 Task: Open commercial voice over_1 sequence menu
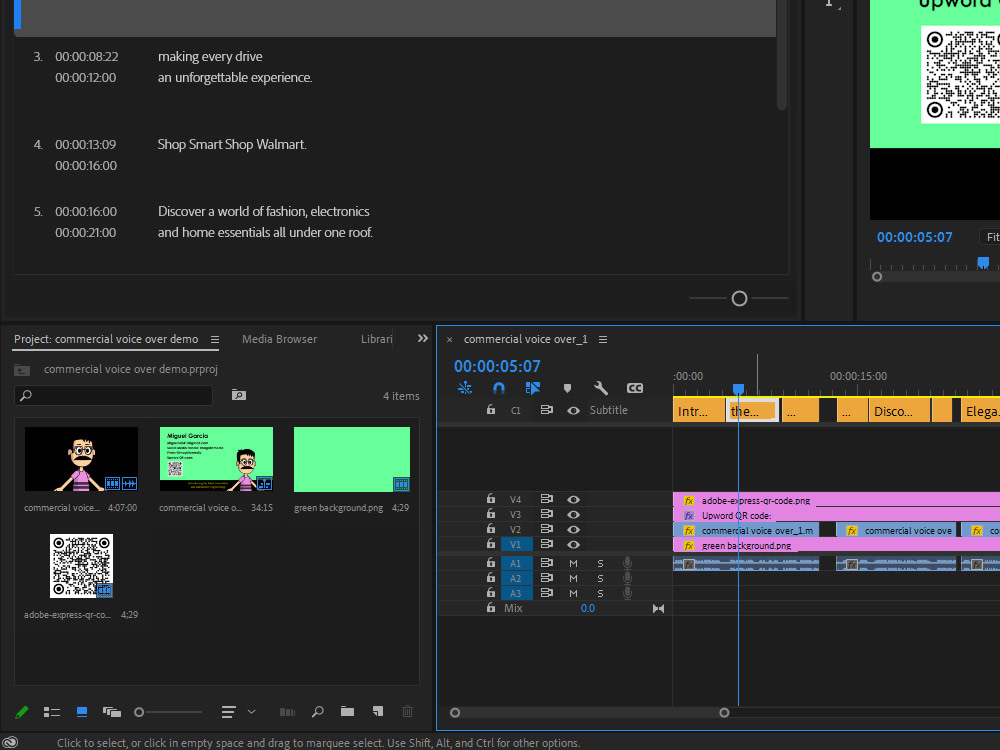coord(603,339)
